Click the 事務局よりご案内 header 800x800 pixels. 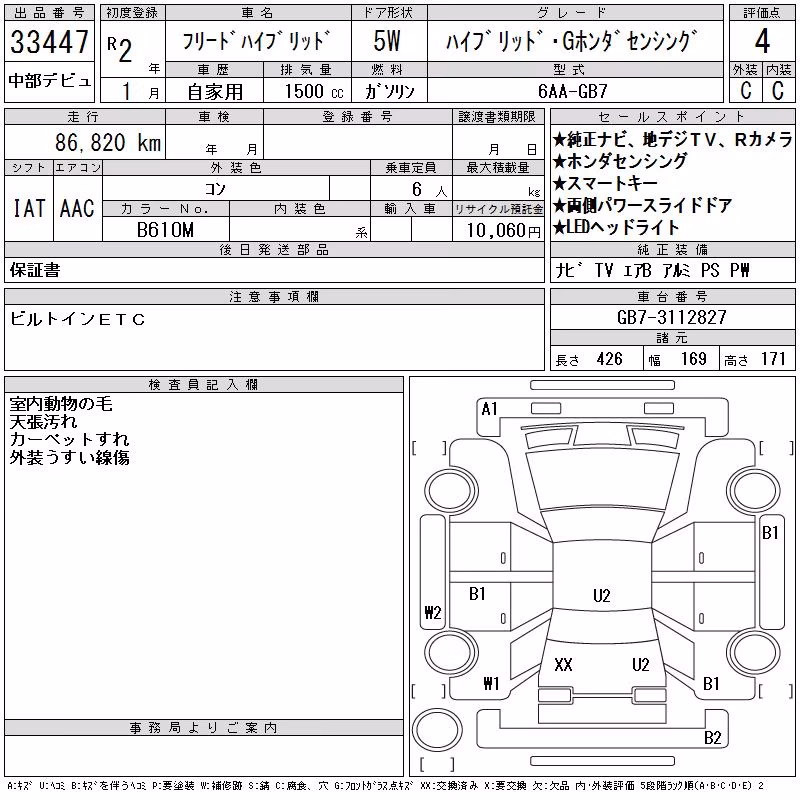click(204, 728)
